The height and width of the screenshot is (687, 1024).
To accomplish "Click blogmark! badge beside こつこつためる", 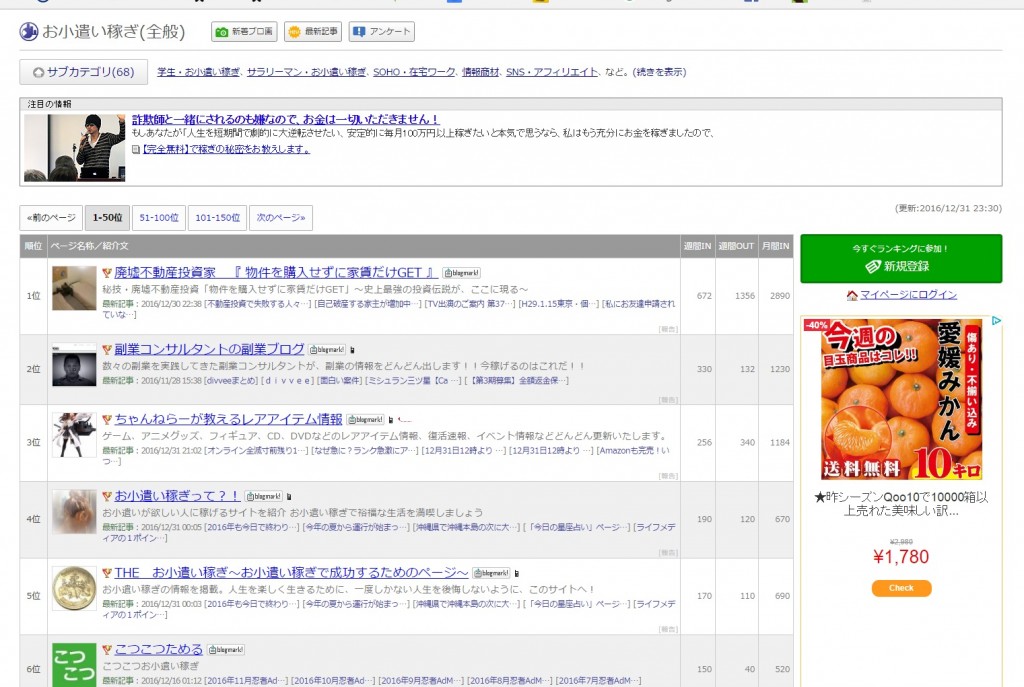I will click(225, 650).
